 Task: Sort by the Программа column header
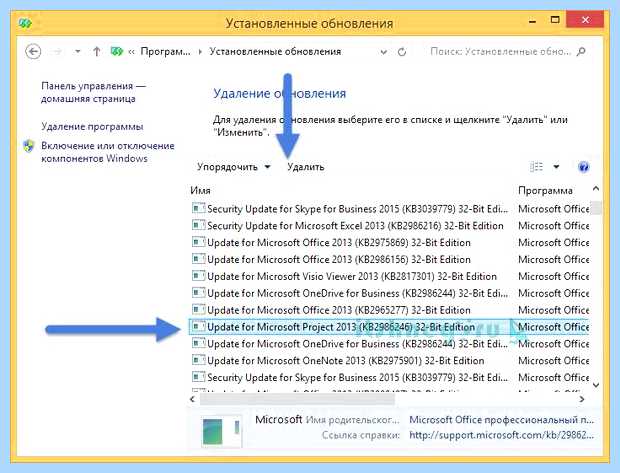click(545, 191)
